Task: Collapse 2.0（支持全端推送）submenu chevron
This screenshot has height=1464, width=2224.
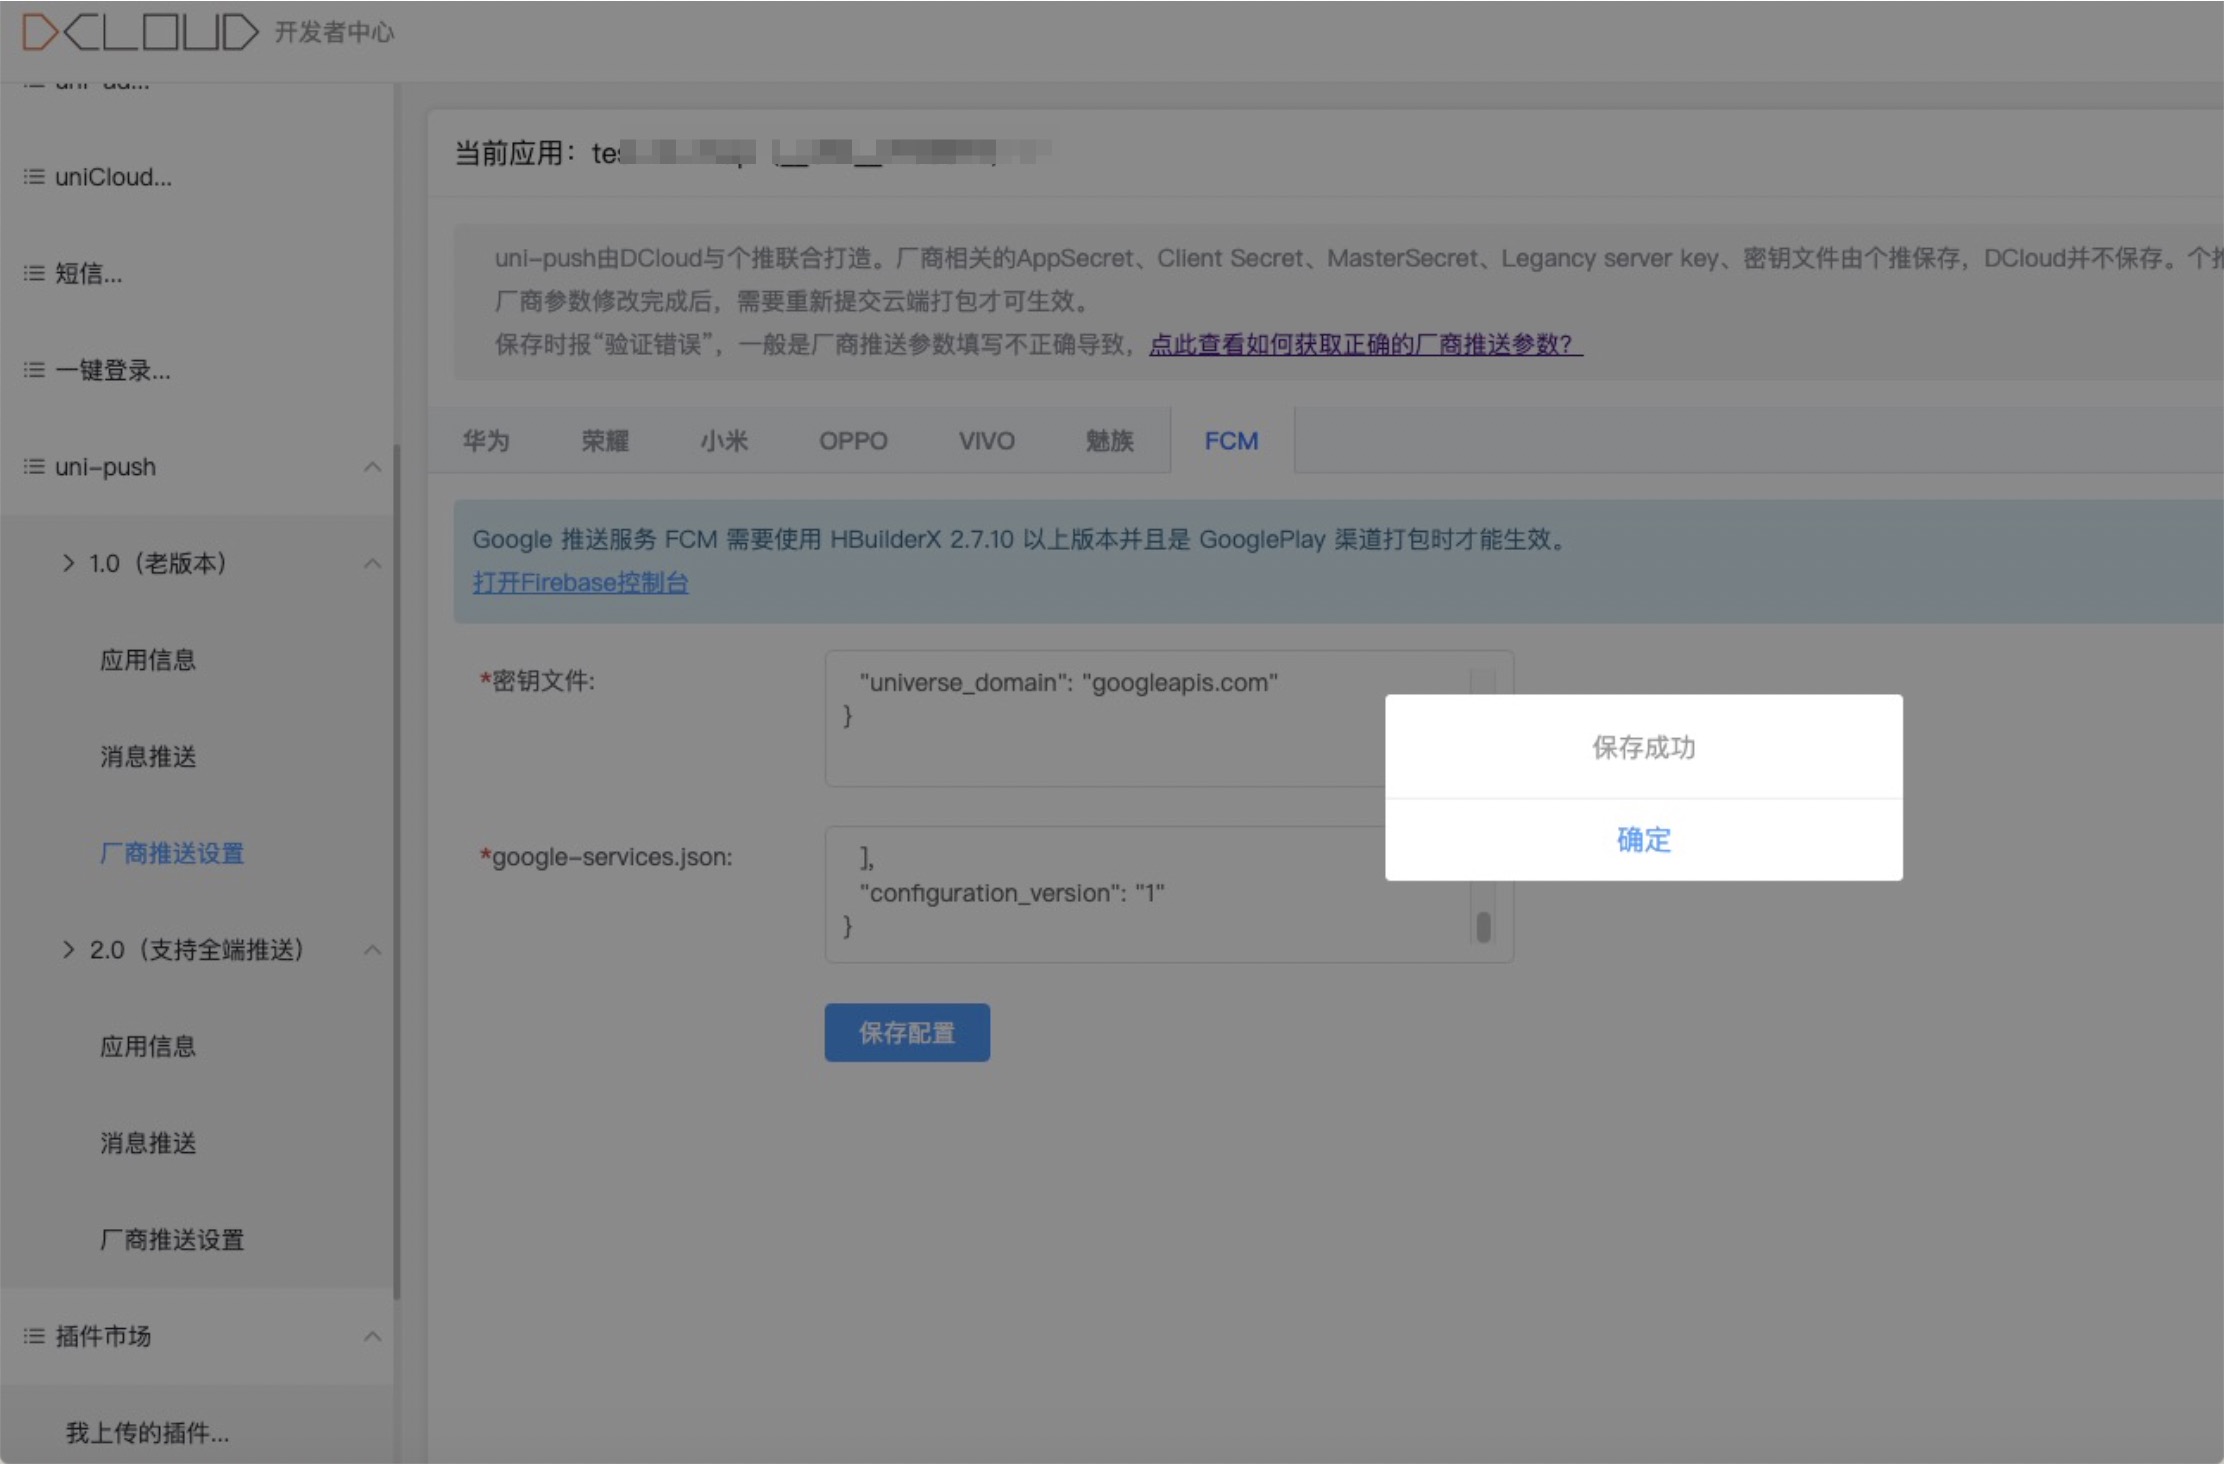Action: pyautogui.click(x=372, y=950)
